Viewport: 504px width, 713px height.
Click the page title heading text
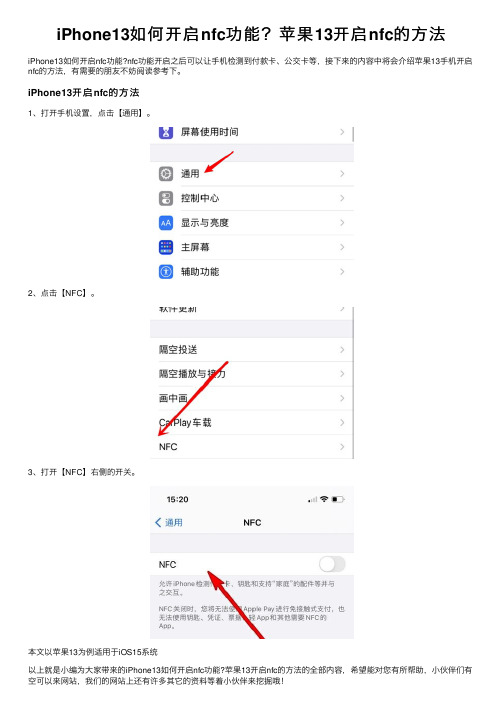click(x=251, y=35)
